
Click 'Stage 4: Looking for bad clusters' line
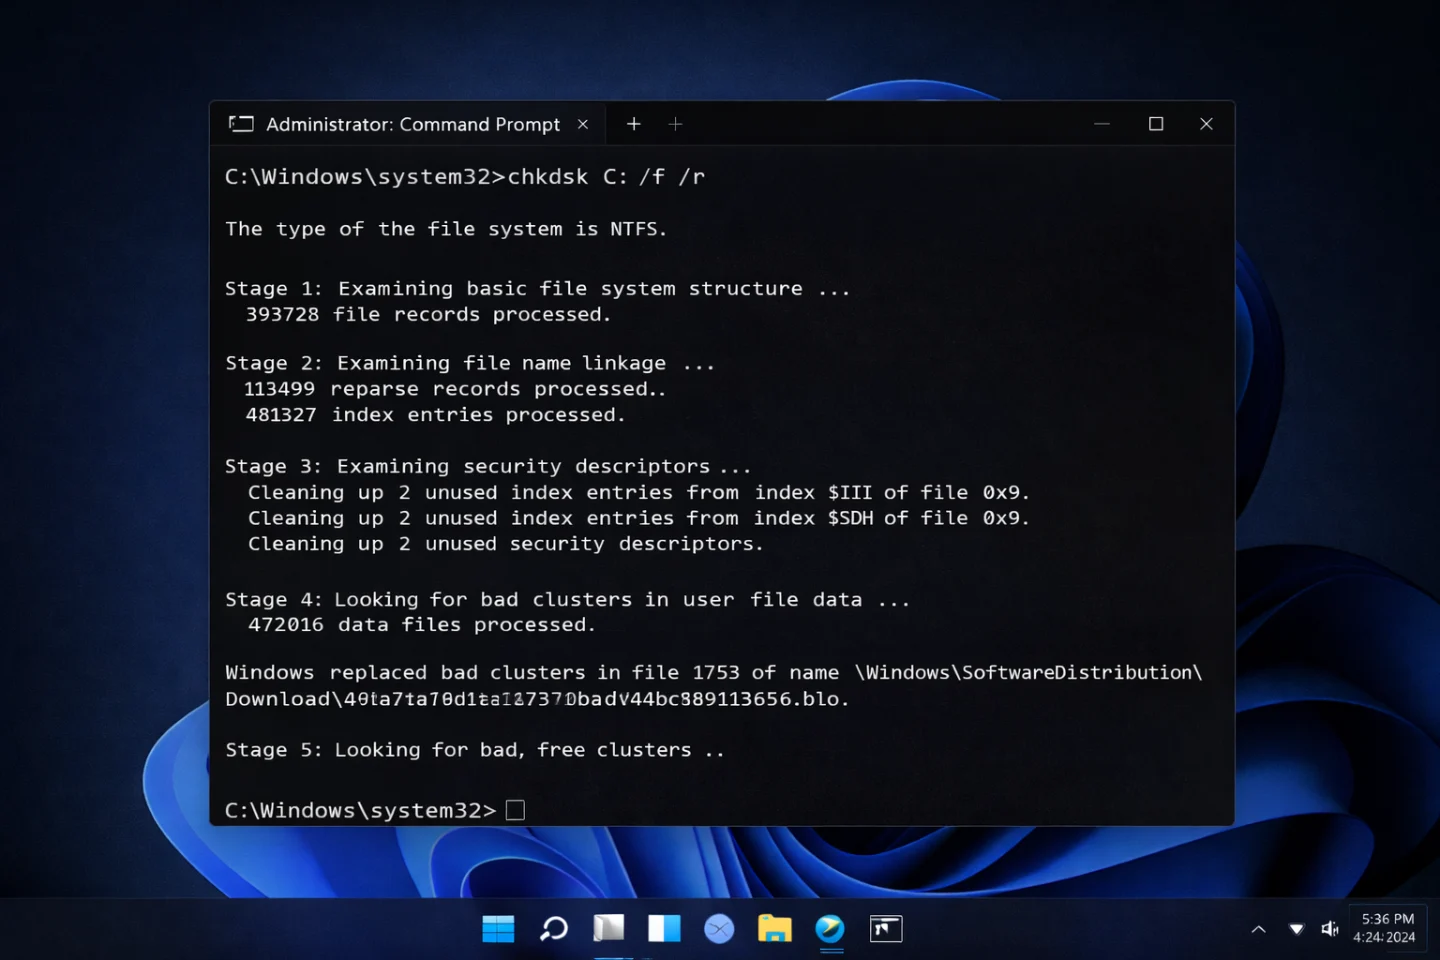click(x=567, y=600)
